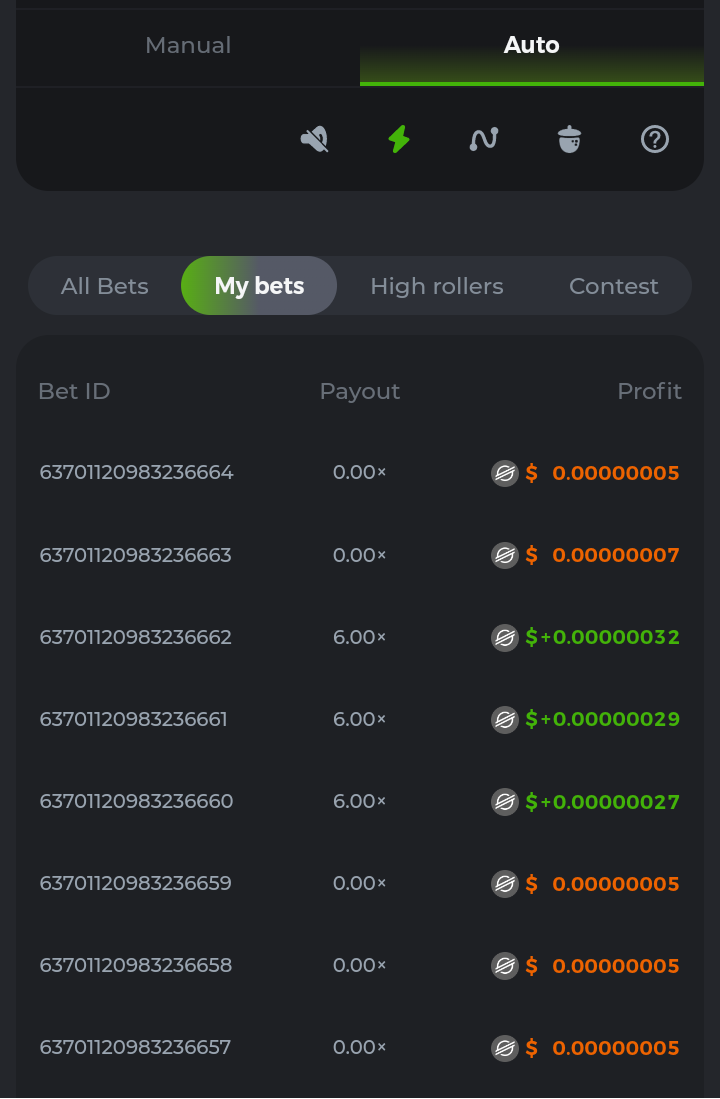Click coin icon on bet ending 6657
The image size is (720, 1099).
pyautogui.click(x=505, y=1047)
